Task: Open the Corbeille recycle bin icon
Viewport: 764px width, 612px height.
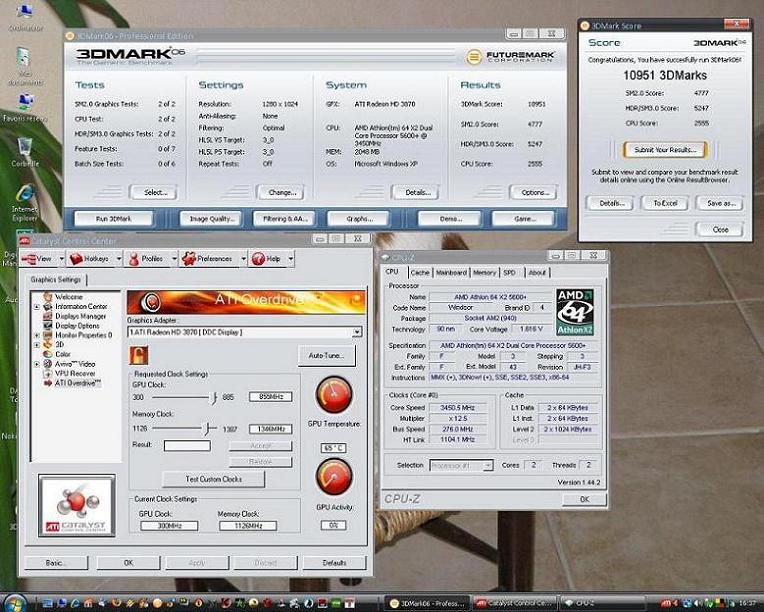Action: 25,152
